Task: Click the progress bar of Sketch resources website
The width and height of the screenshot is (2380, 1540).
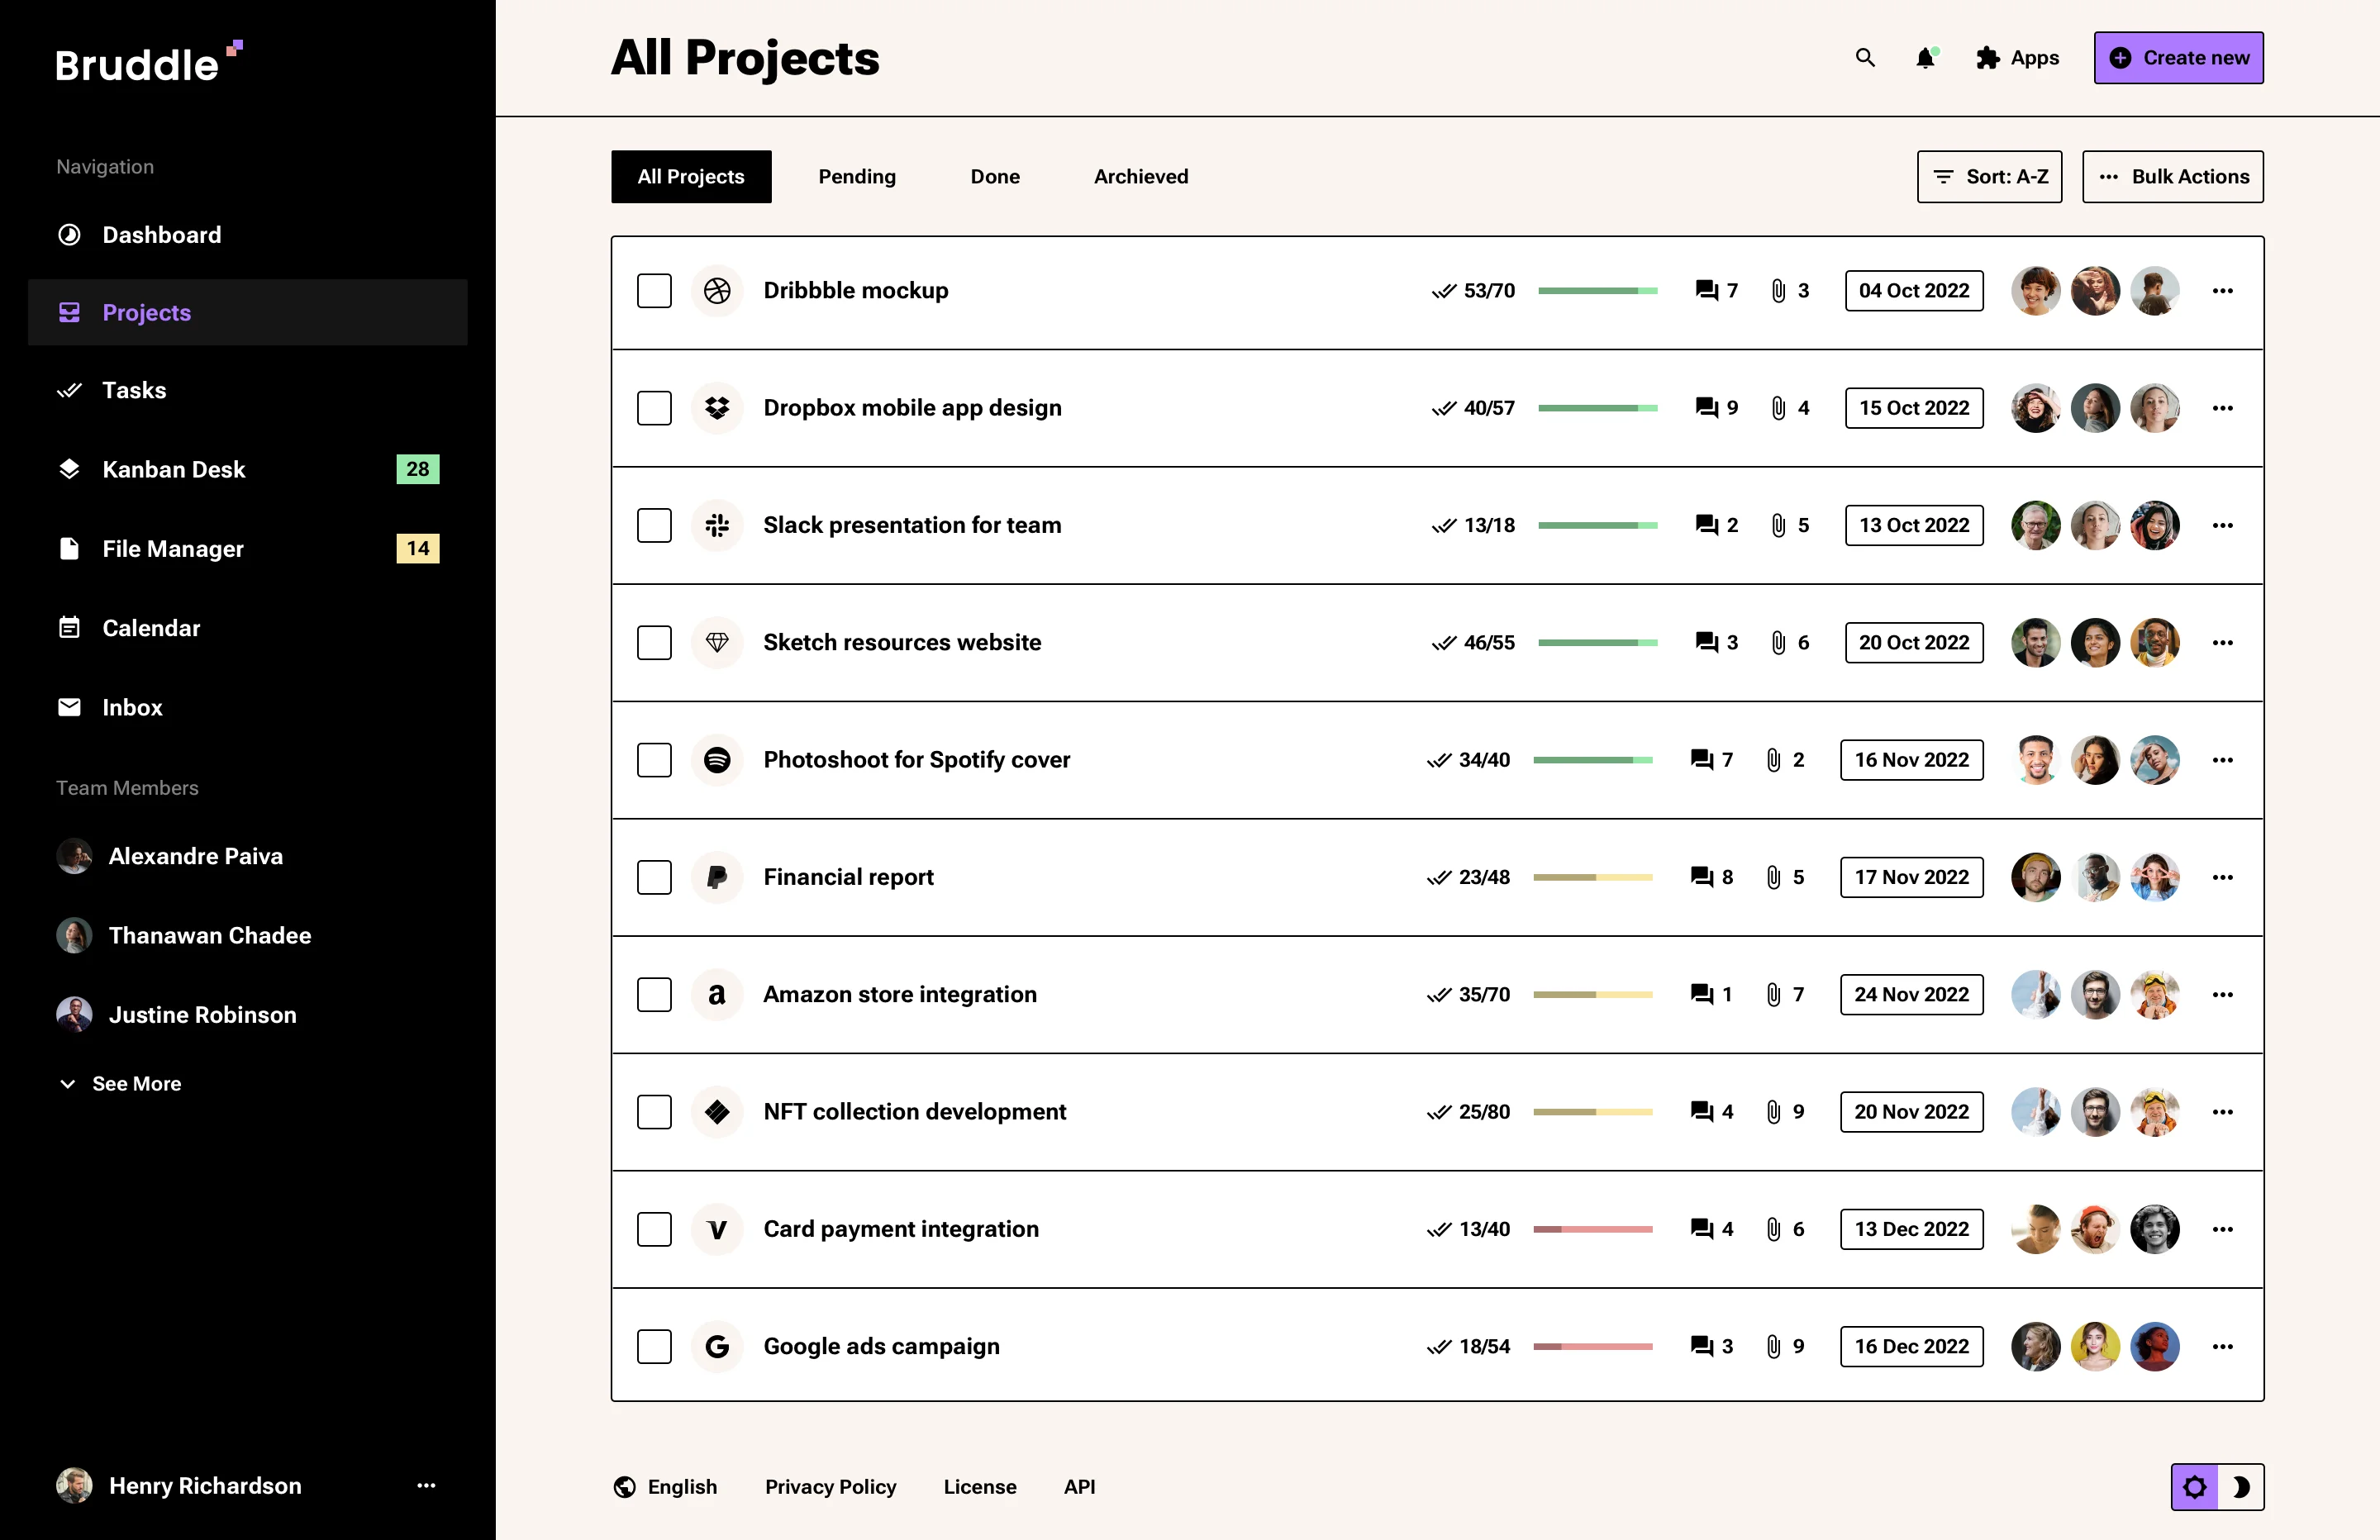Action: point(1597,643)
